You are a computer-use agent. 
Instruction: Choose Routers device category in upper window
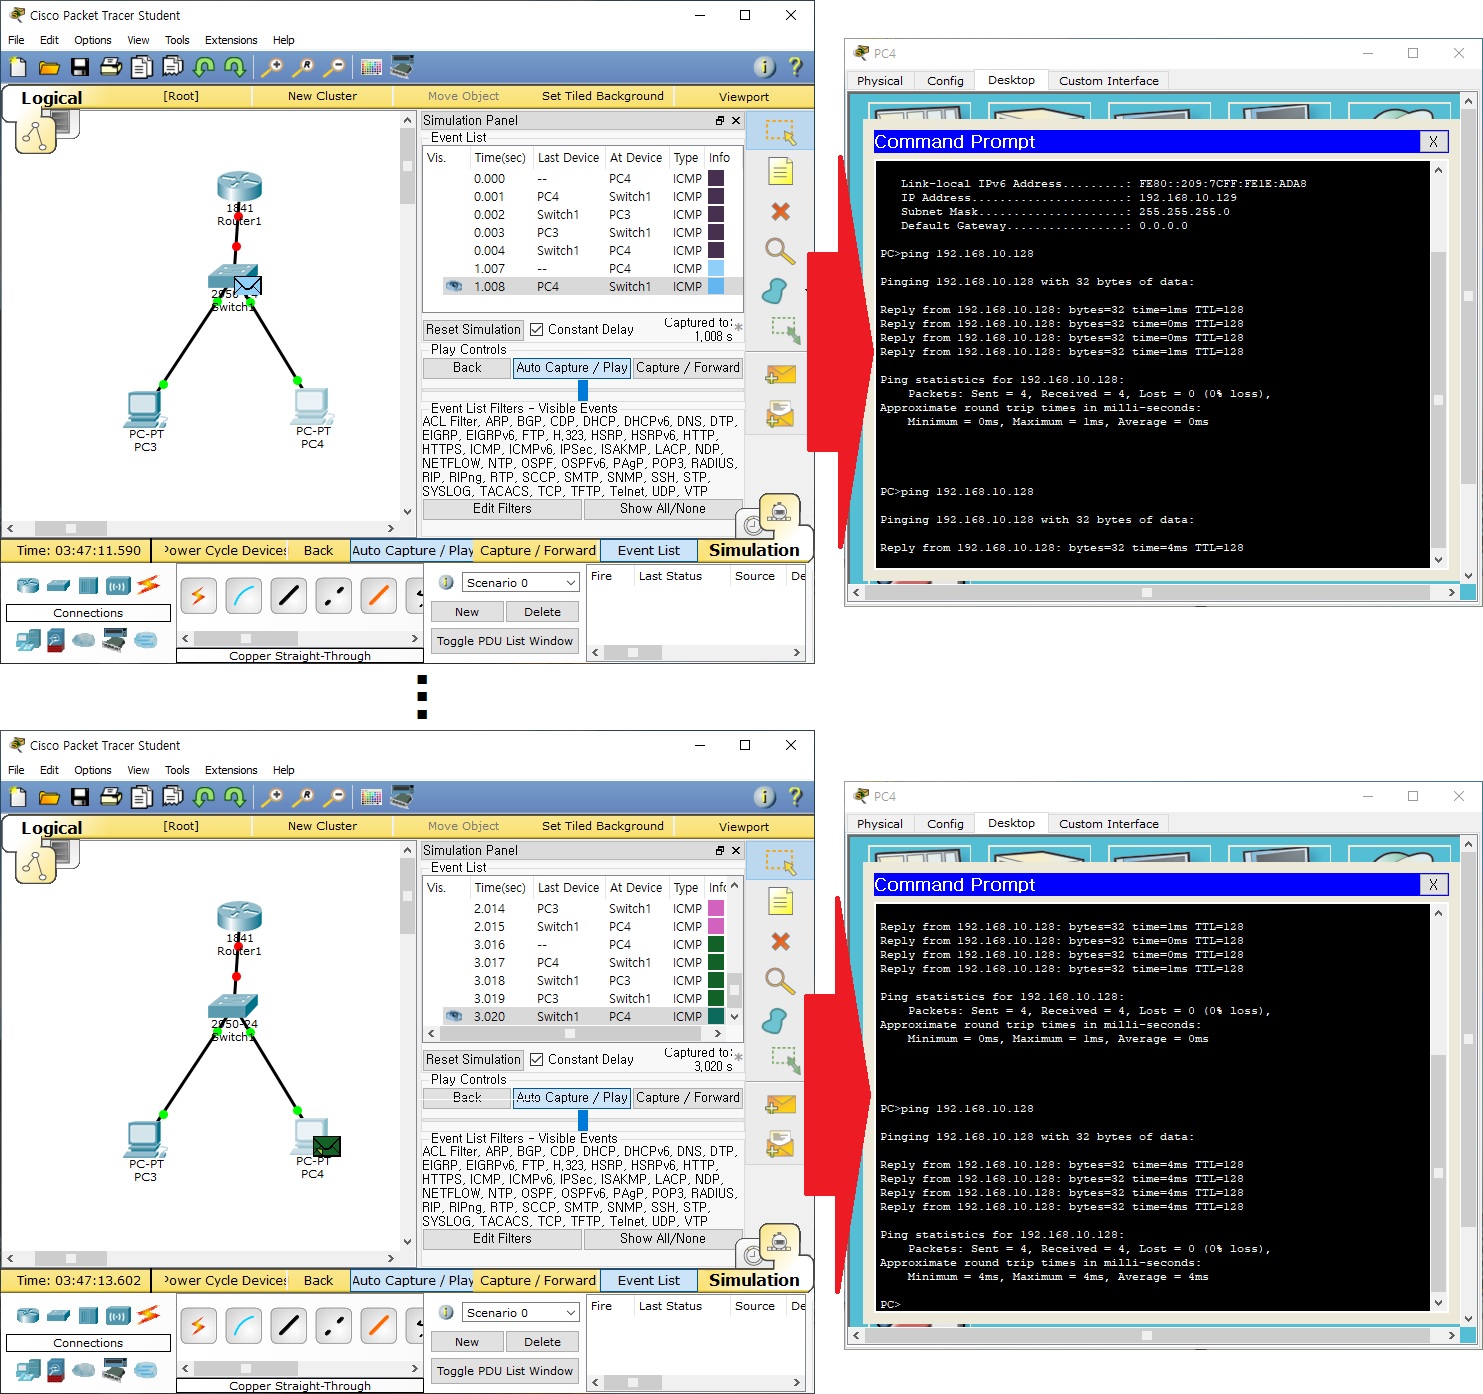[x=28, y=585]
